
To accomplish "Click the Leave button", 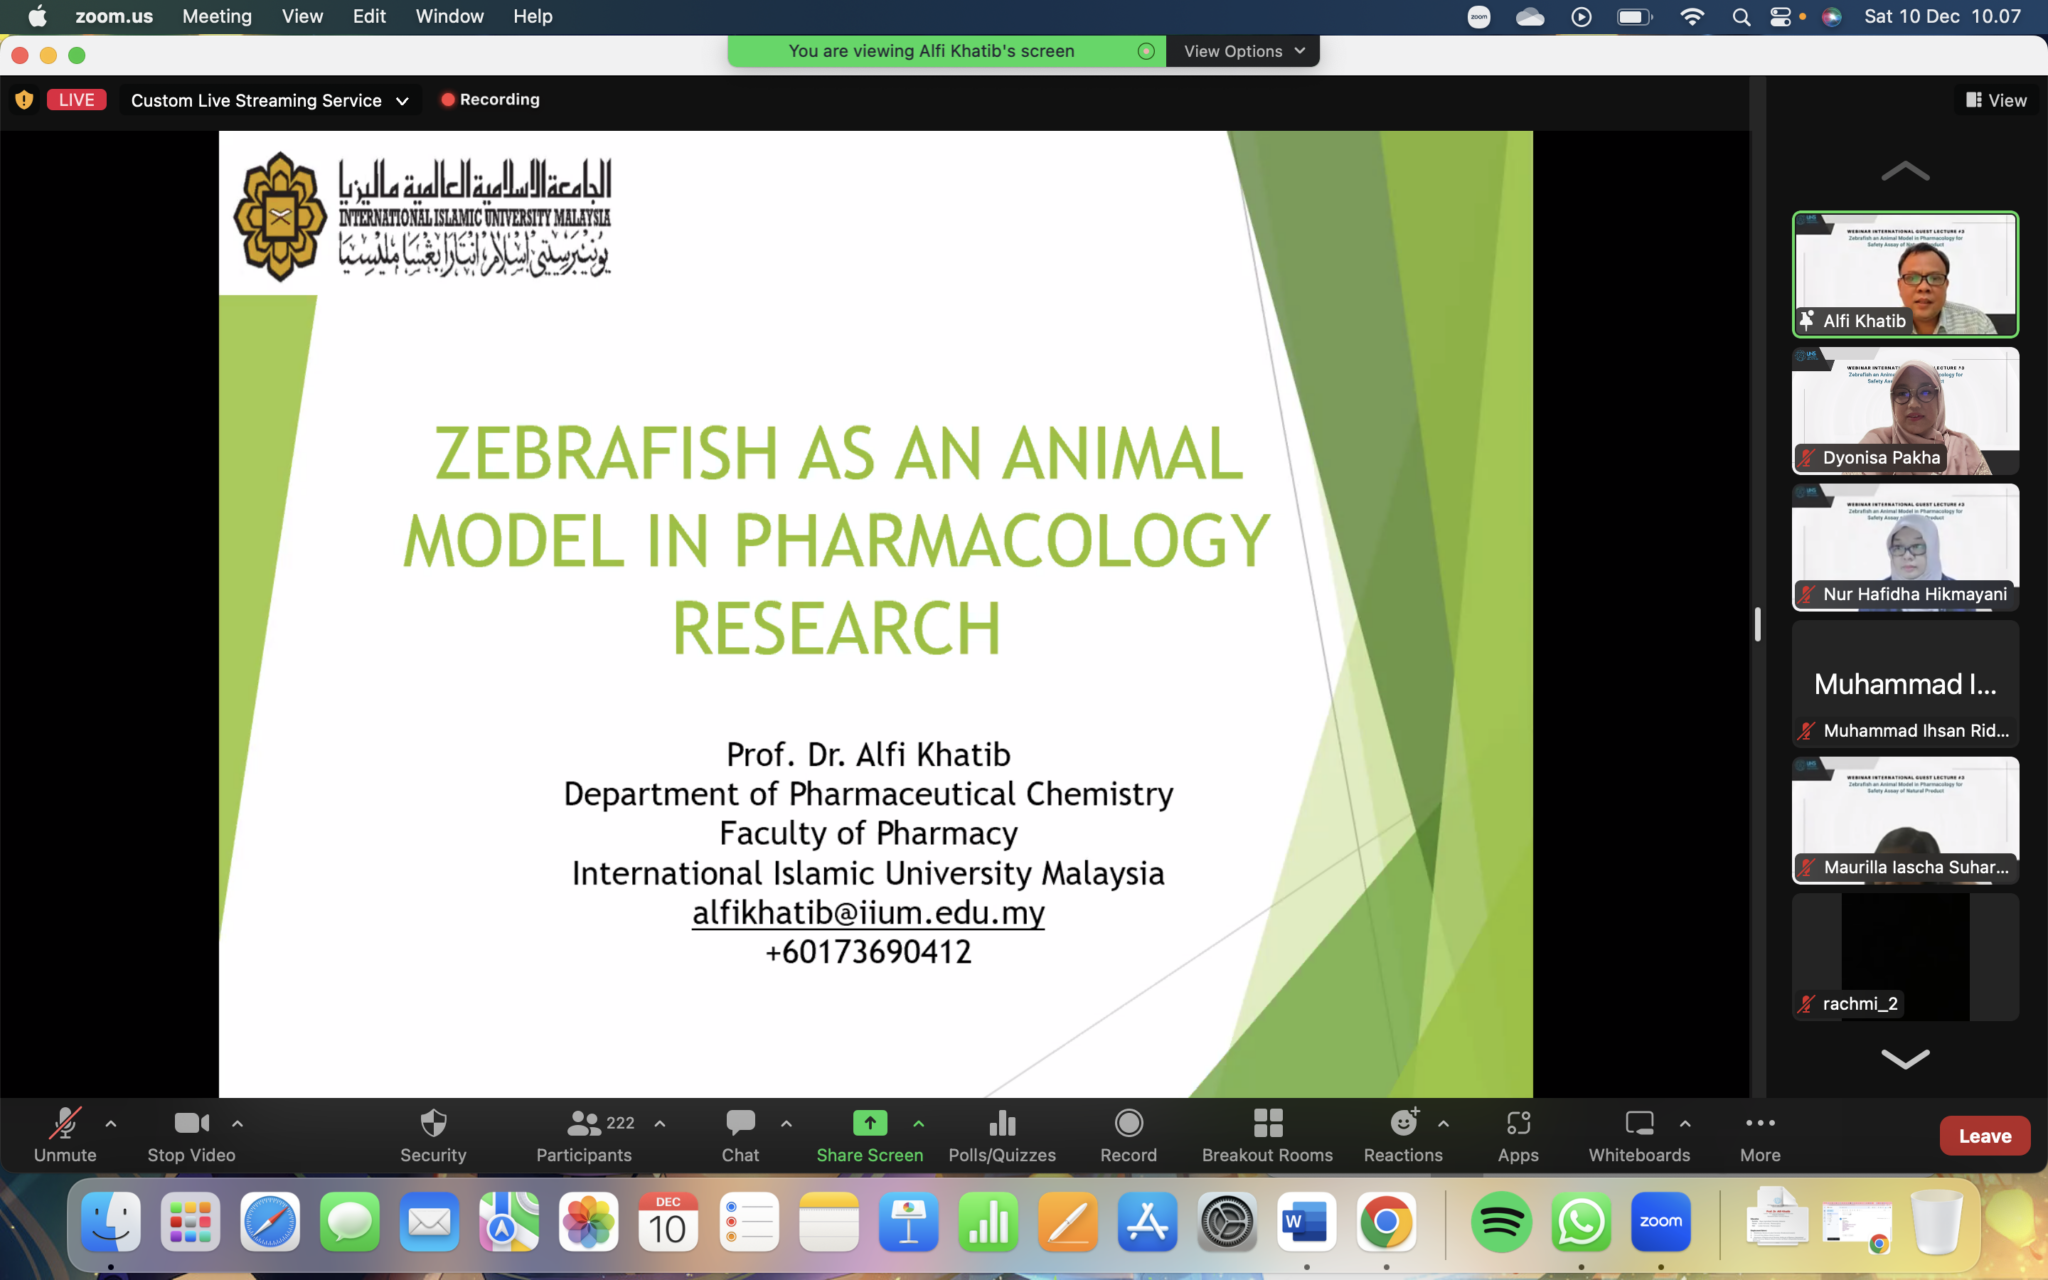I will click(1984, 1135).
